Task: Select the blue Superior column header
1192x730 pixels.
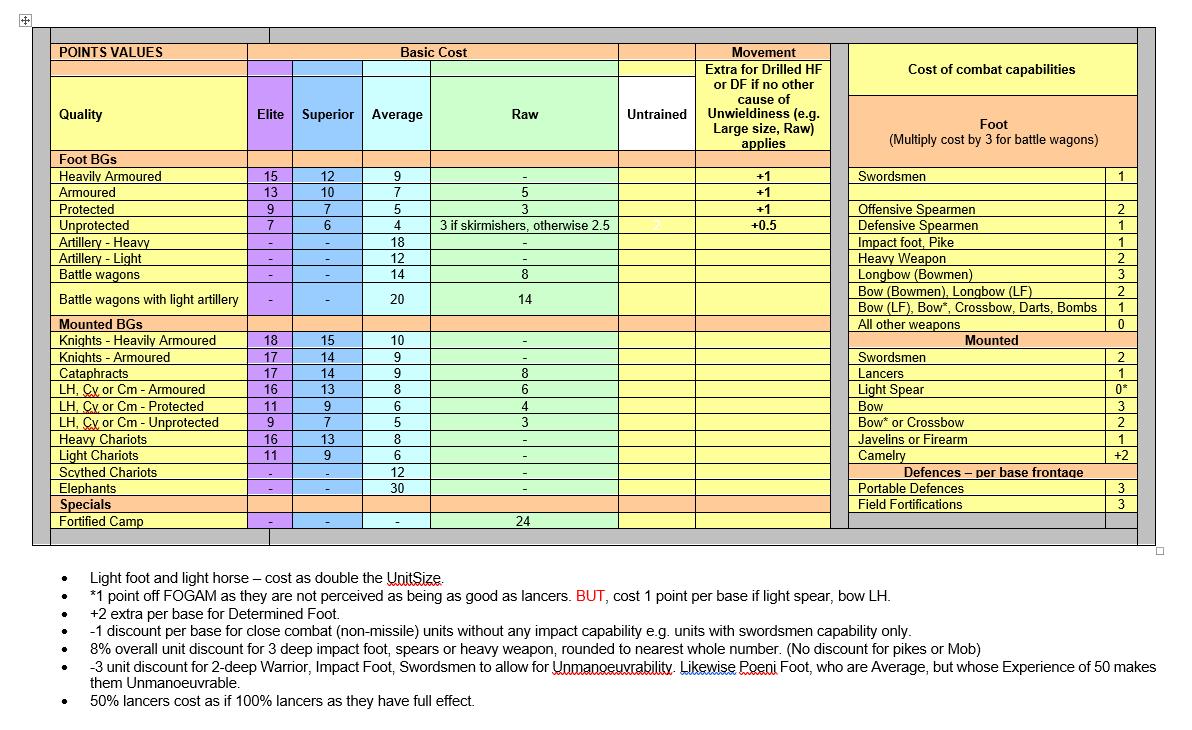Action: point(328,114)
